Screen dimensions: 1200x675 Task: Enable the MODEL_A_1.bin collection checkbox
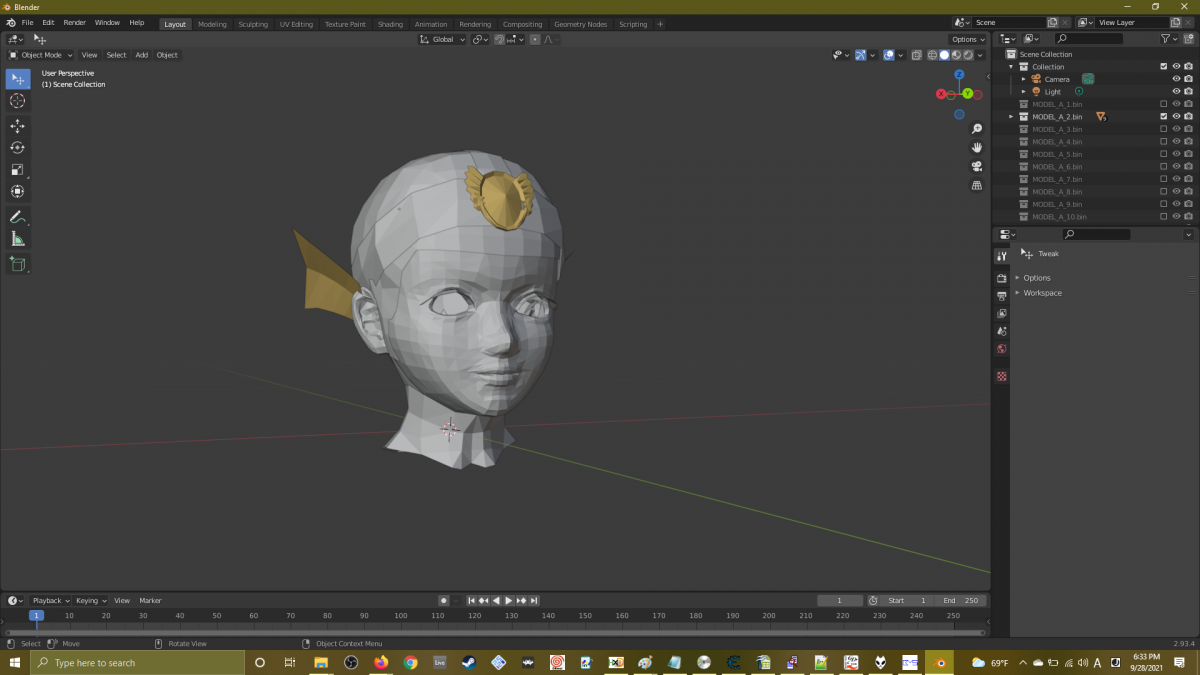point(1163,104)
